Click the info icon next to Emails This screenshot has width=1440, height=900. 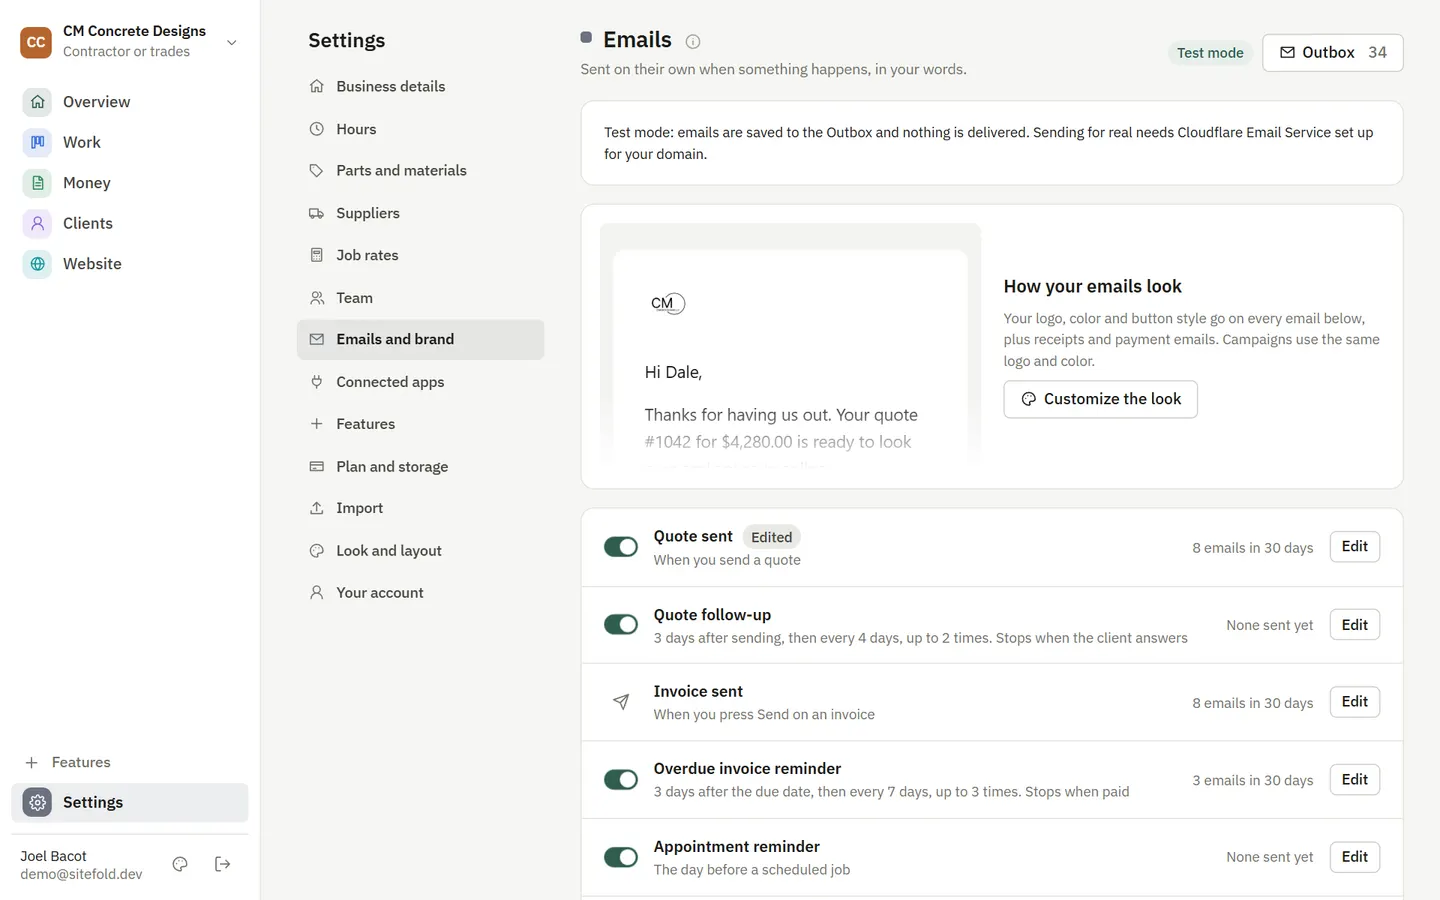pyautogui.click(x=693, y=41)
